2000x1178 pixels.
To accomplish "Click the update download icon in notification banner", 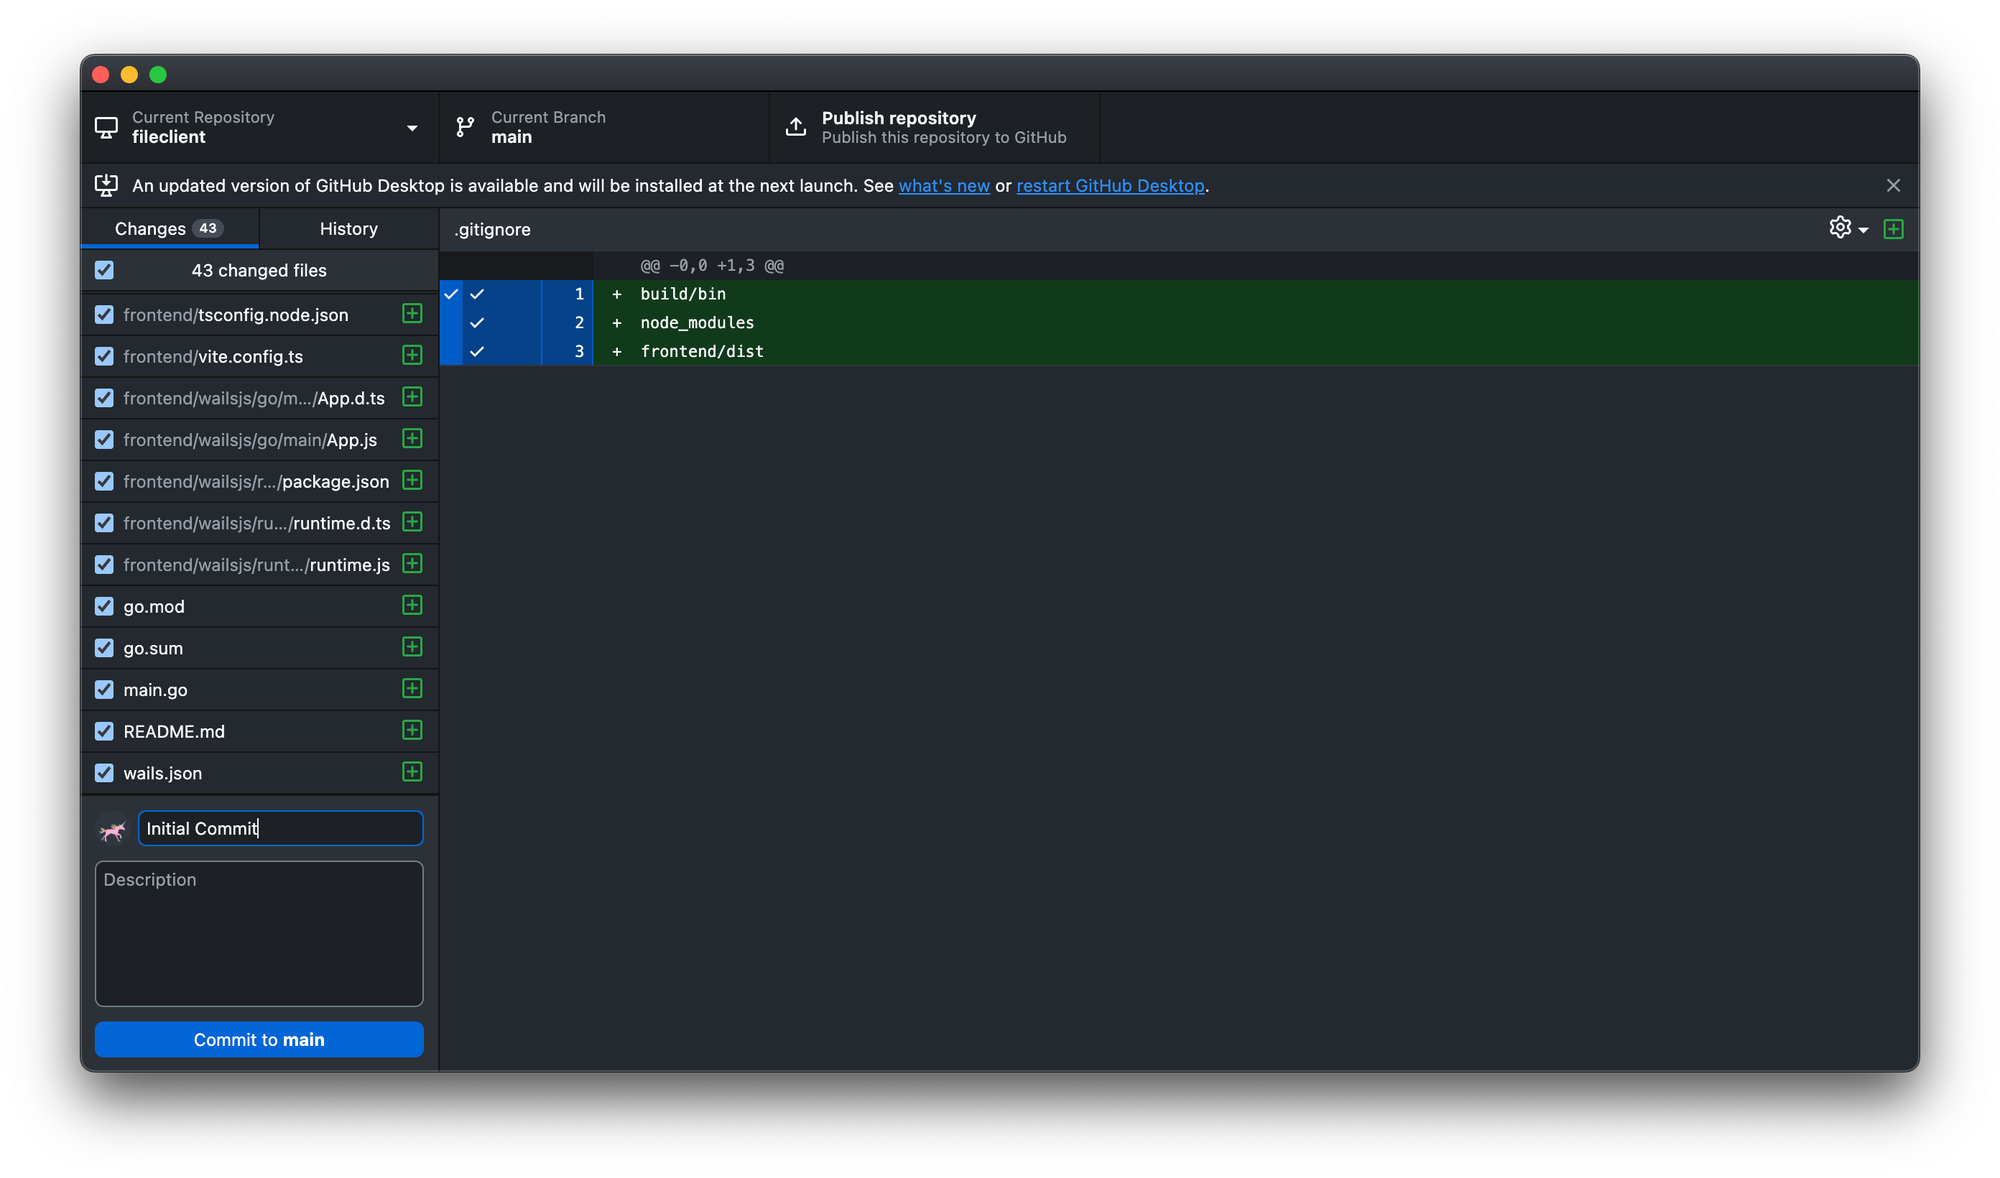I will pyautogui.click(x=106, y=185).
